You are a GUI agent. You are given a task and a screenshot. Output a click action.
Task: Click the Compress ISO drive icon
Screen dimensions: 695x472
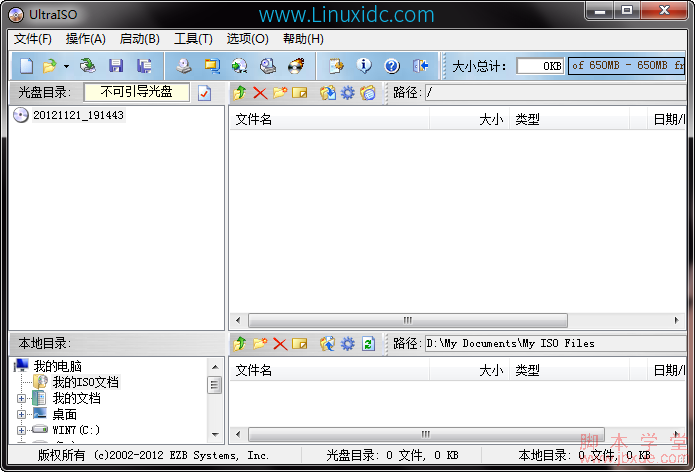coord(268,66)
